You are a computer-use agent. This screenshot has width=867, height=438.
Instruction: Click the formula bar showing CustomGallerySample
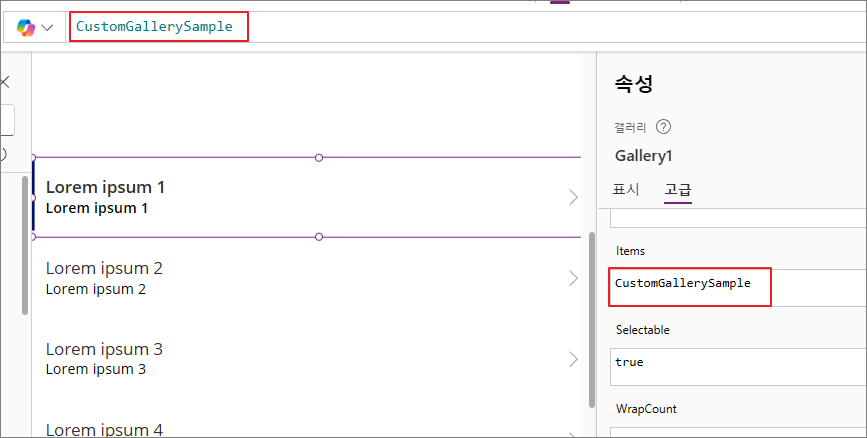[x=464, y=27]
